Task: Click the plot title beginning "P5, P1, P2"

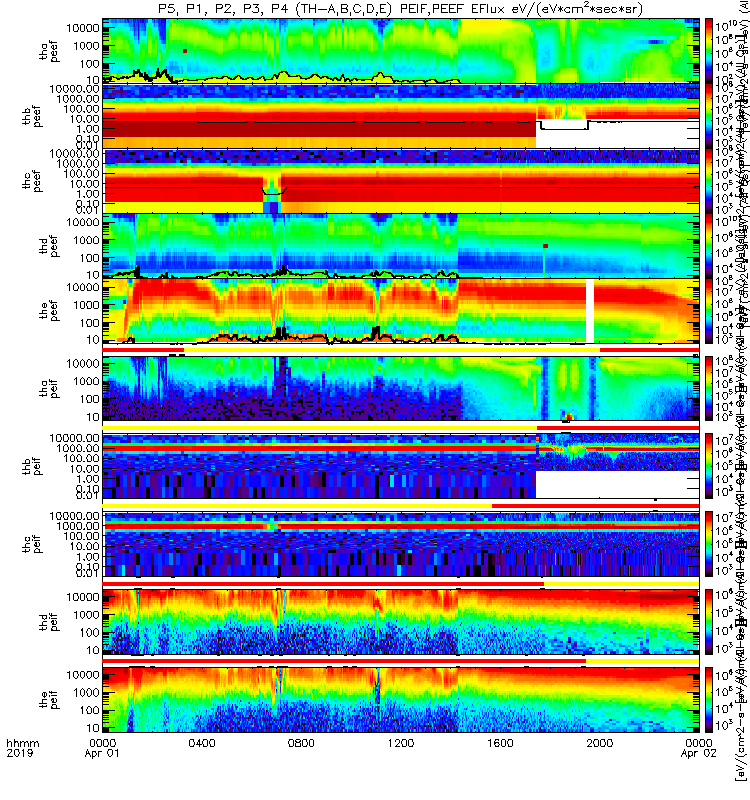Action: 400,9
